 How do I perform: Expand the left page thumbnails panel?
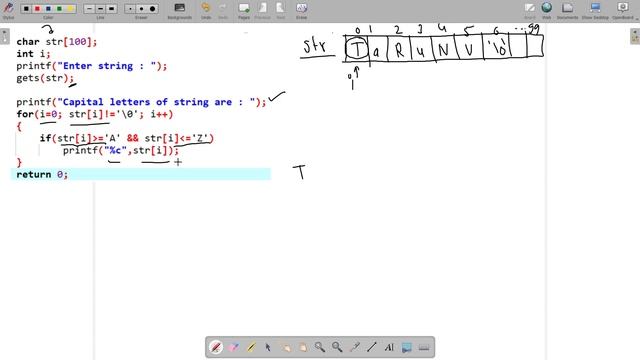click(4, 37)
